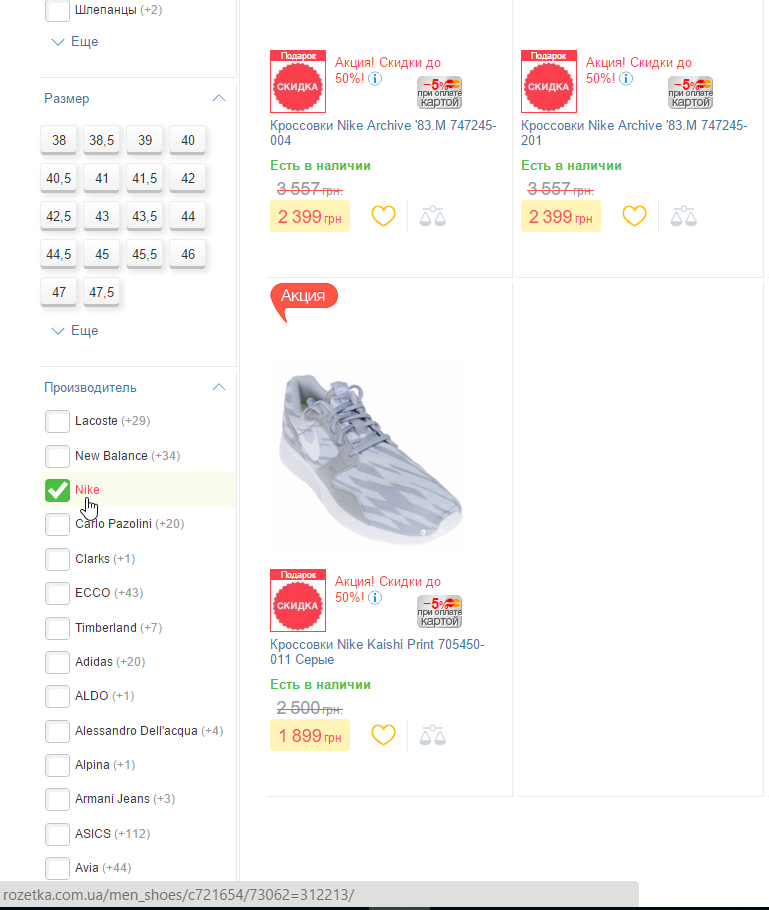Collapse the Производитель filter section

219,388
